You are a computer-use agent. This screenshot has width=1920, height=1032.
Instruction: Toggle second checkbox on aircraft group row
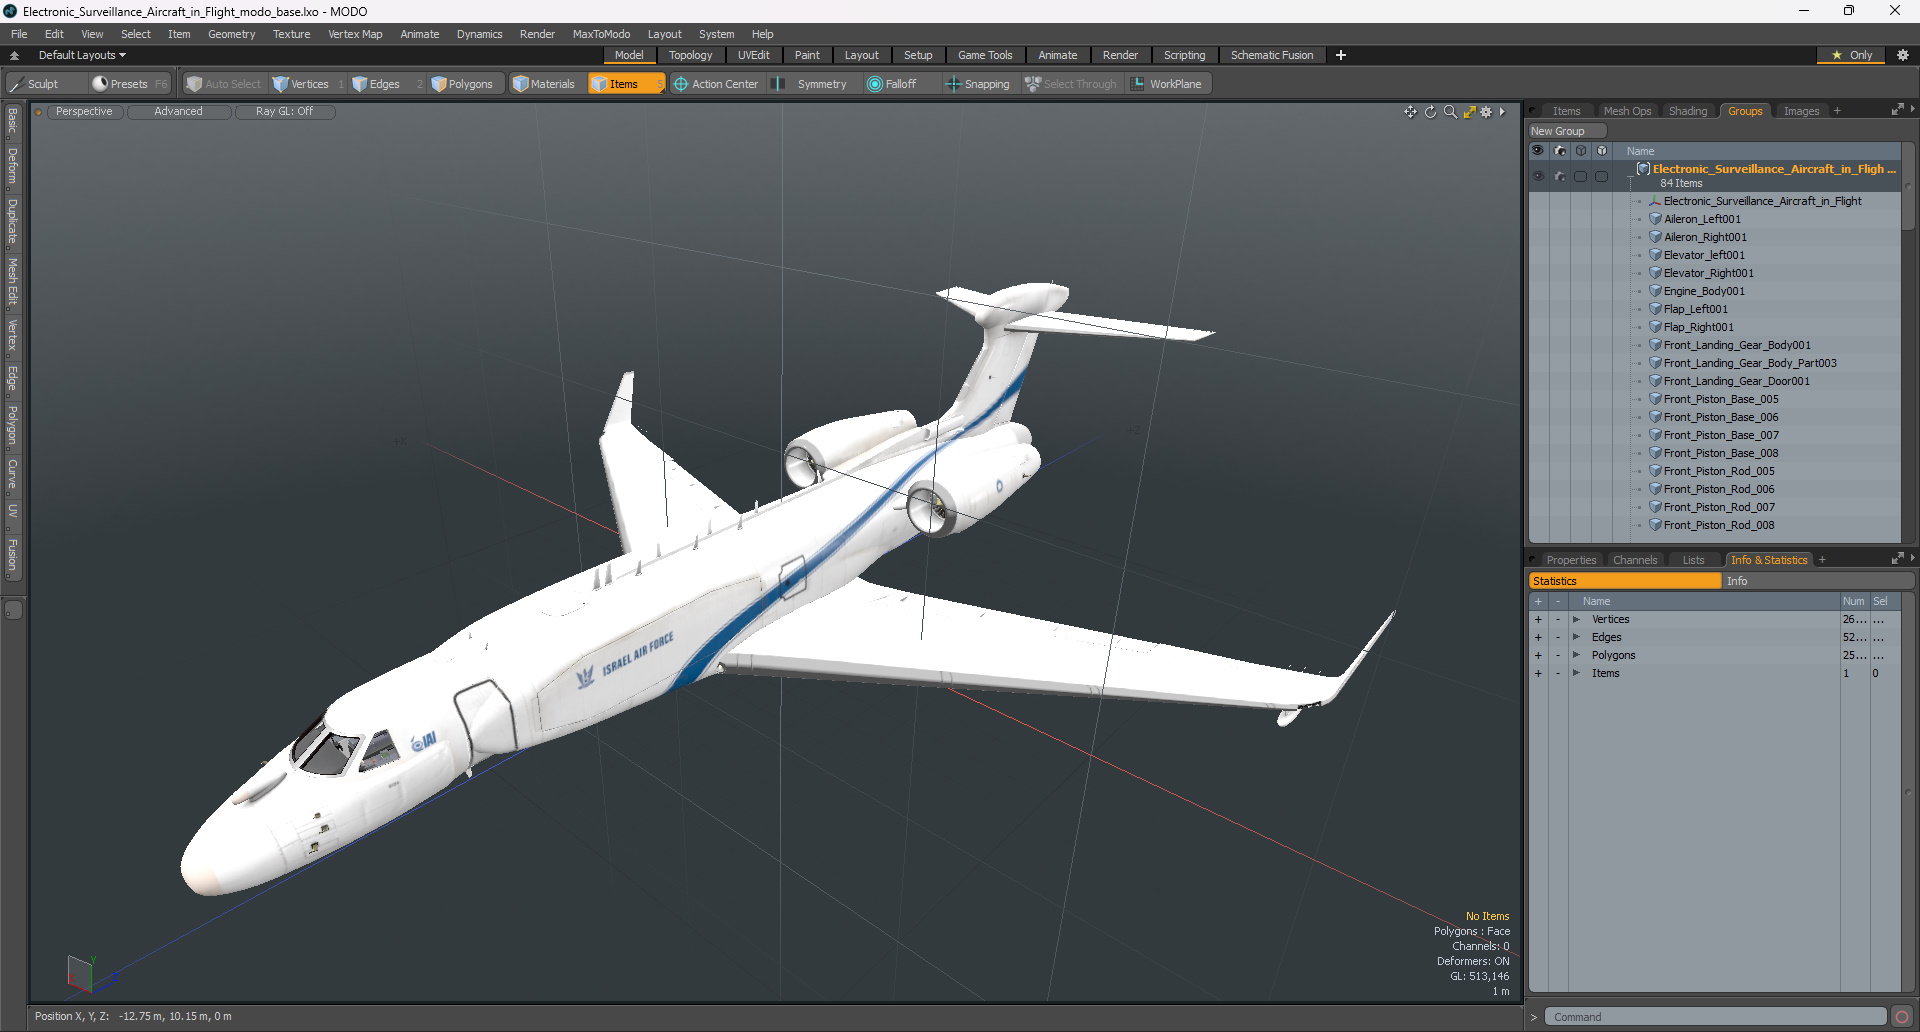pos(1602,176)
